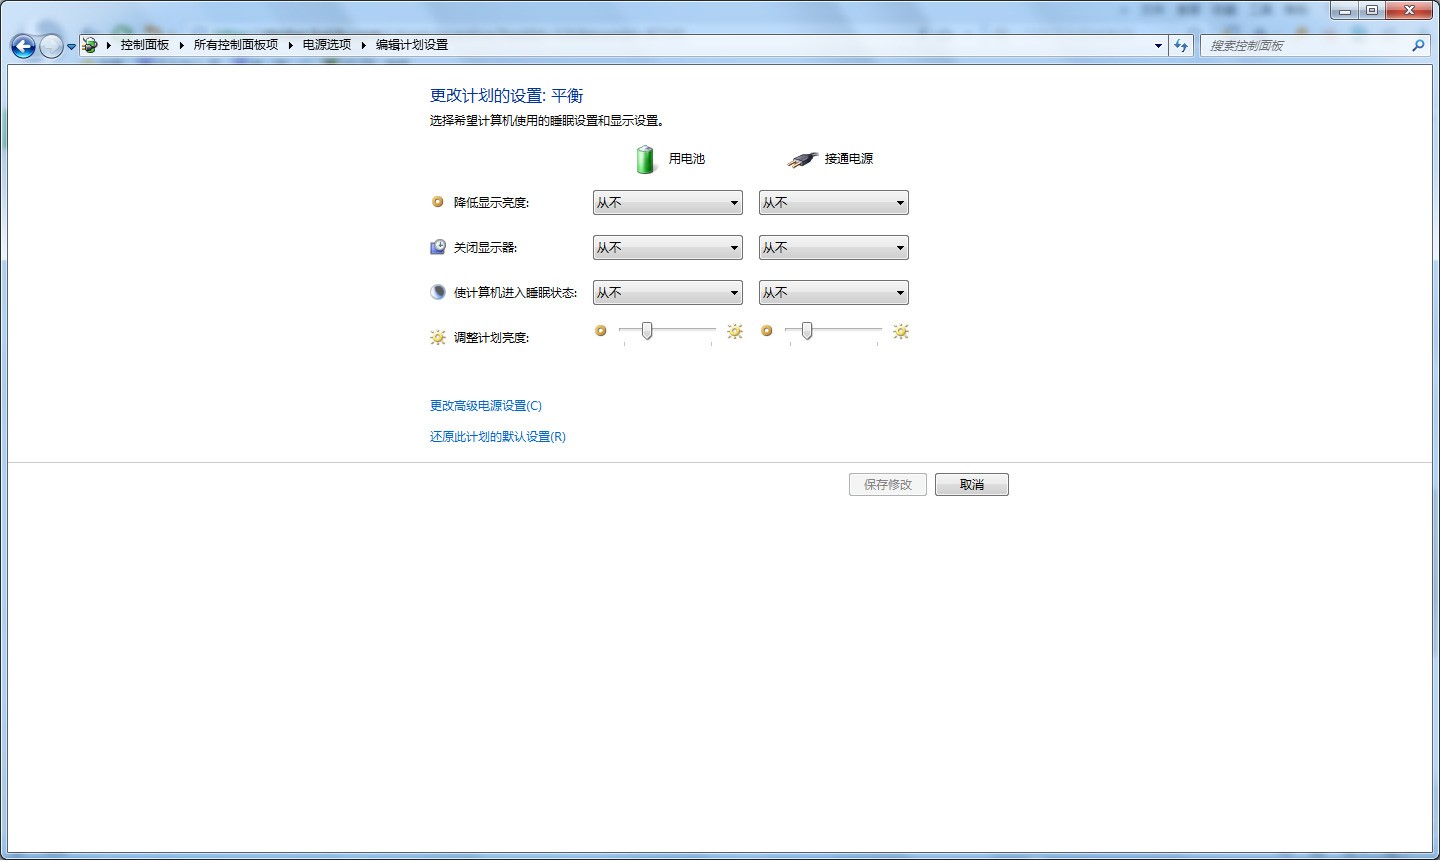Screen dimensions: 1440x860
Task: Minimize the control panel window
Action: pos(1345,11)
